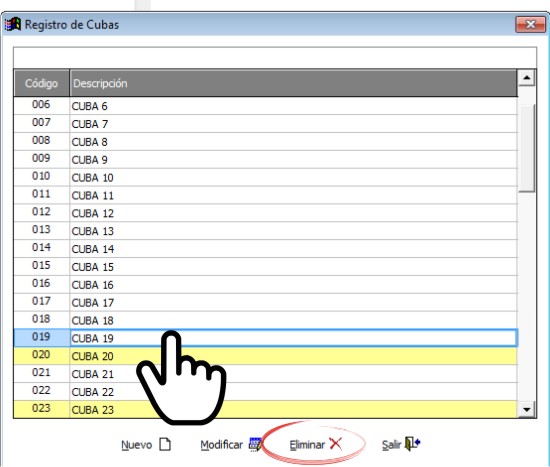Select the highlighted row CUBA 23

click(x=266, y=409)
